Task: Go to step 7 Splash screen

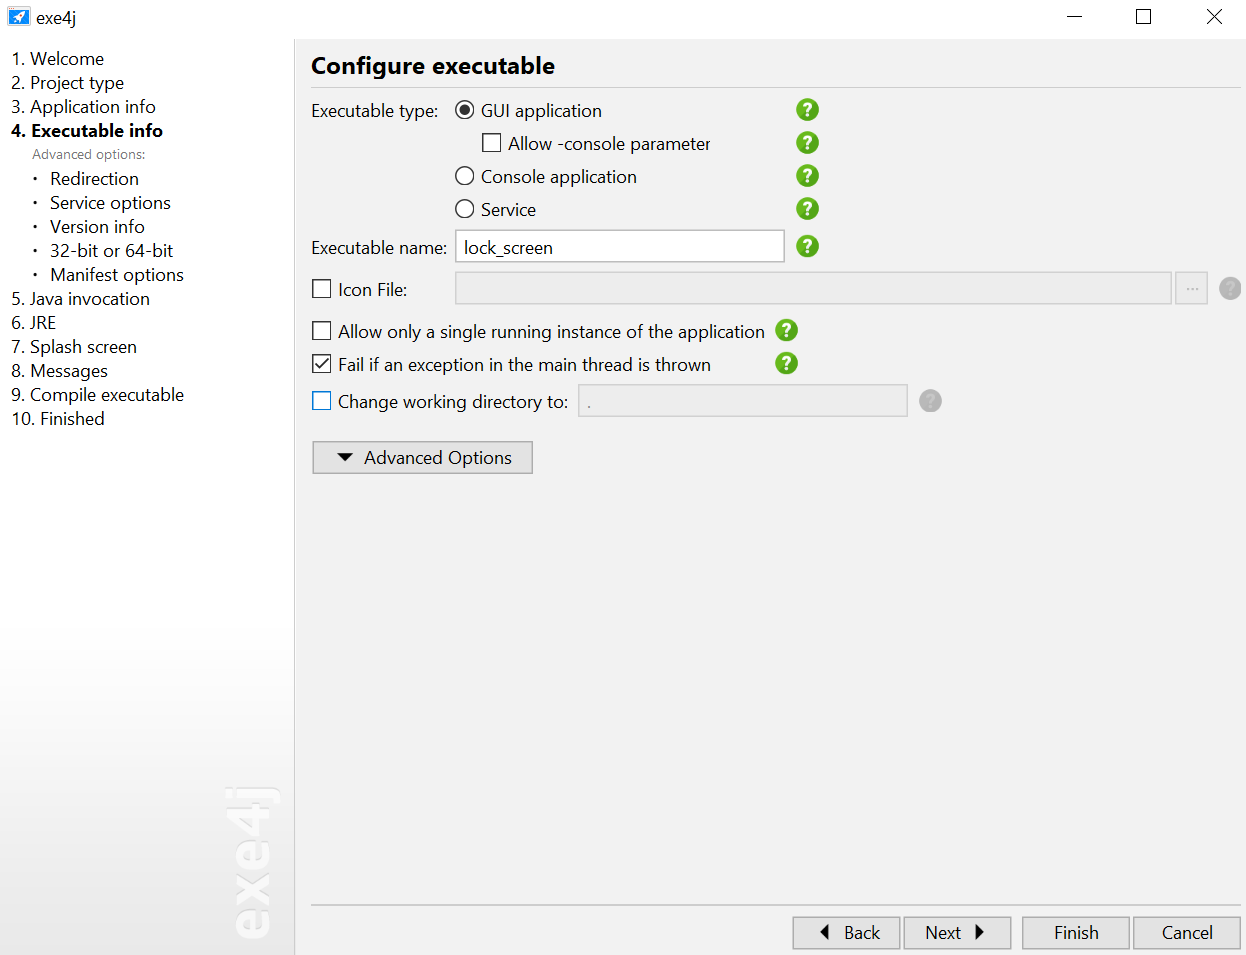Action: click(x=74, y=347)
